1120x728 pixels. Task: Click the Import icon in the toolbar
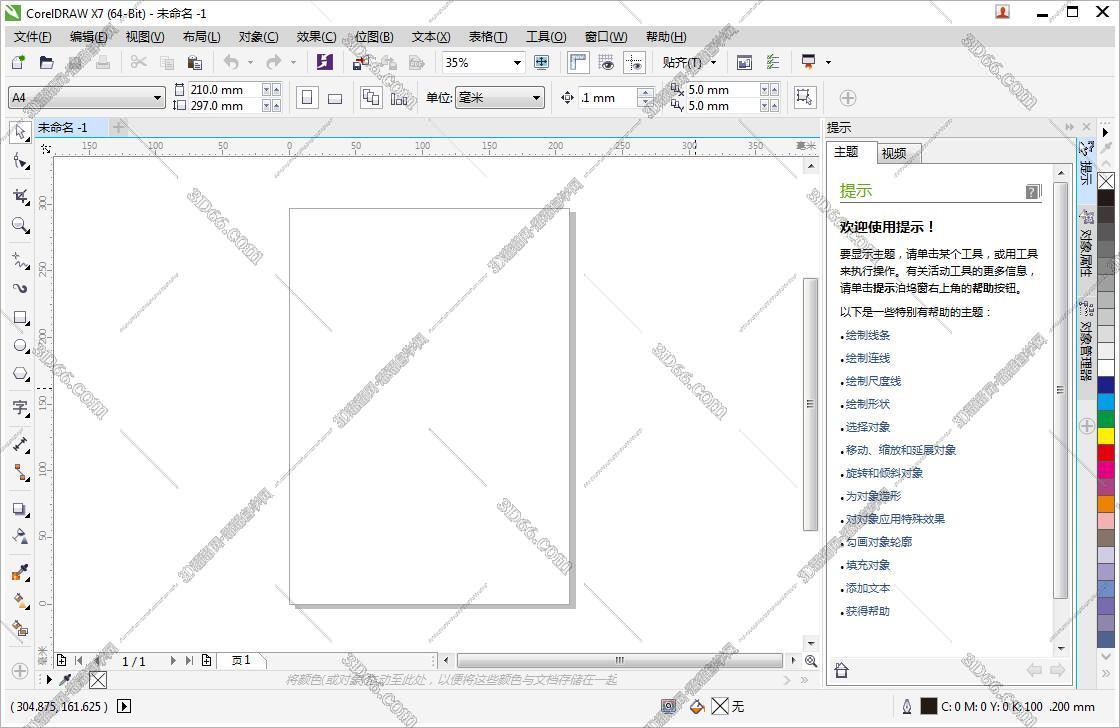(361, 62)
